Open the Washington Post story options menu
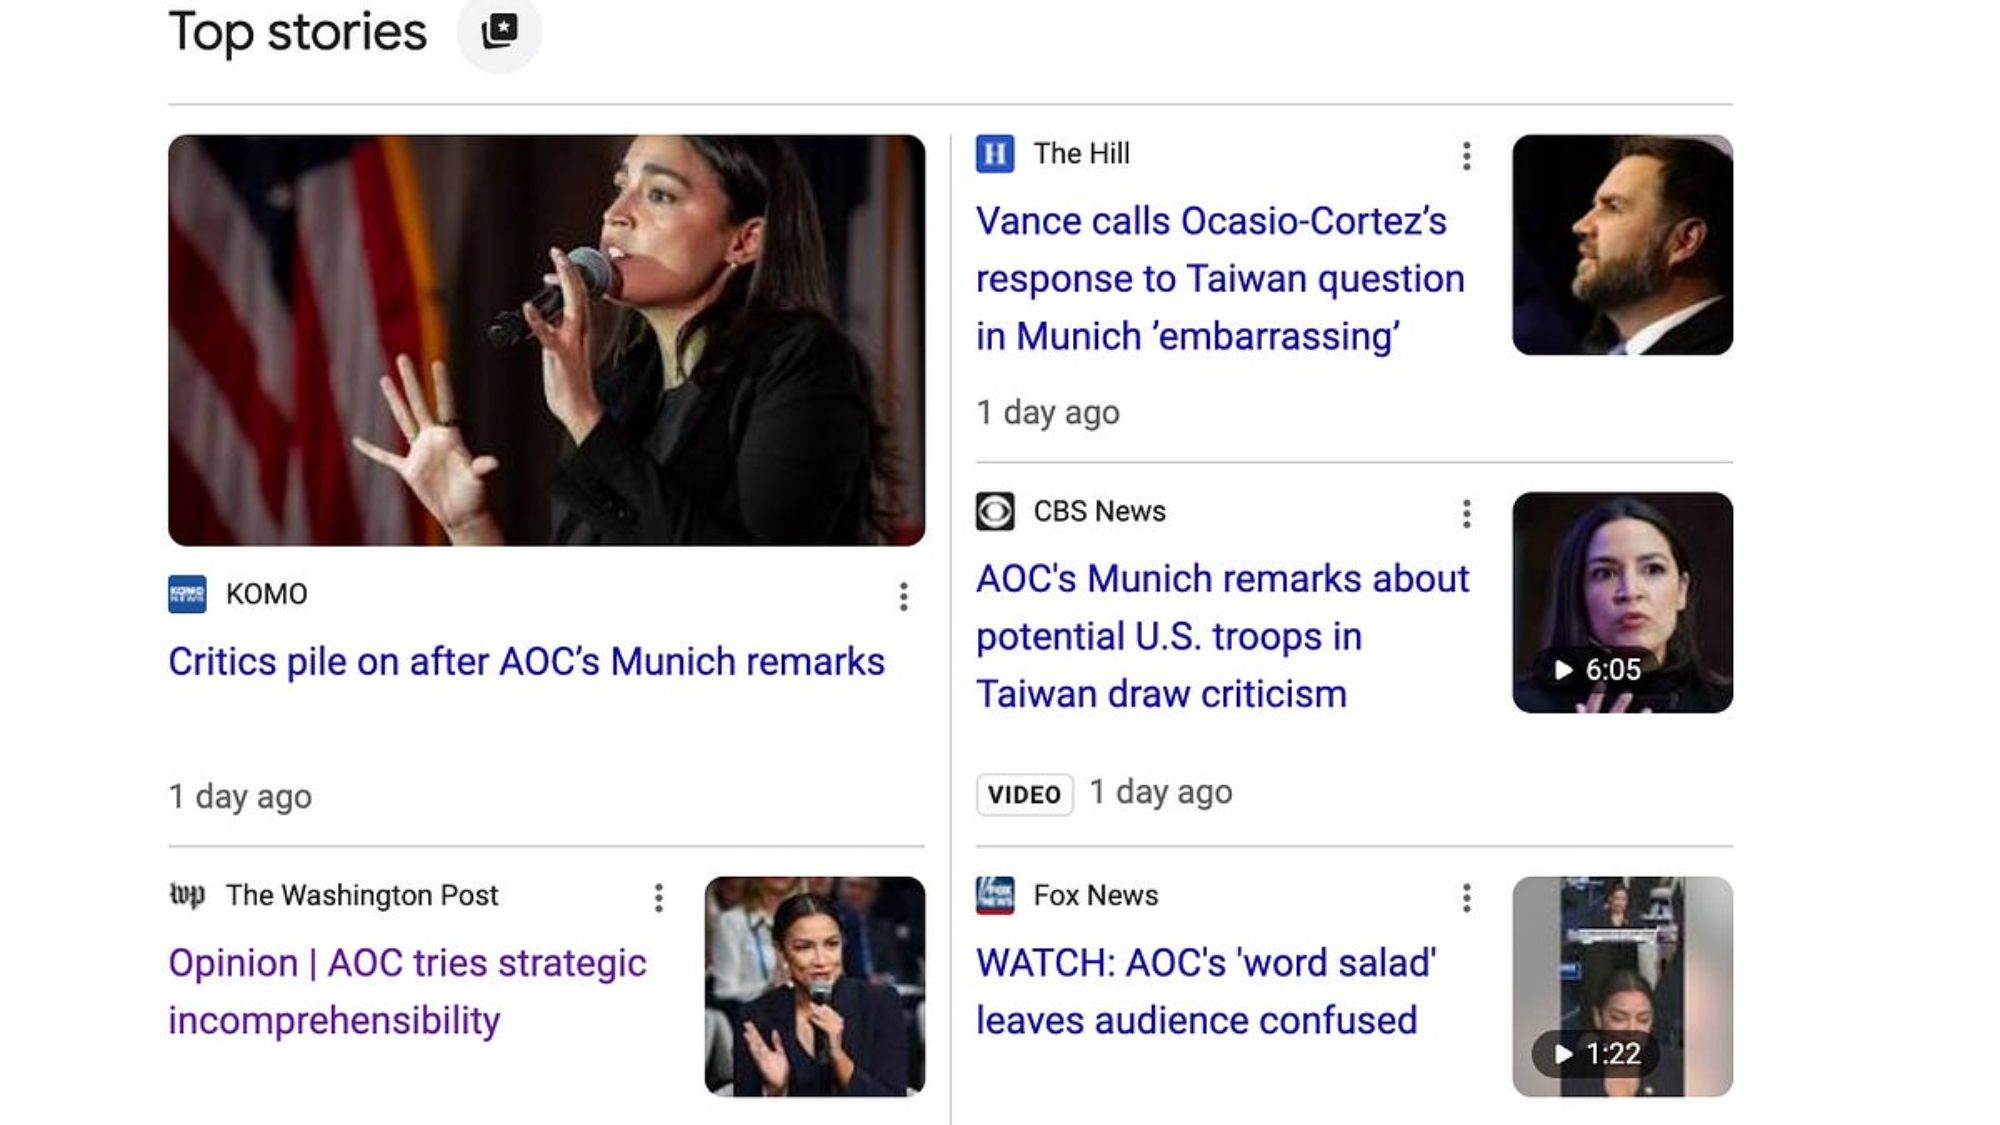Image resolution: width=2000 pixels, height=1125 pixels. tap(658, 898)
